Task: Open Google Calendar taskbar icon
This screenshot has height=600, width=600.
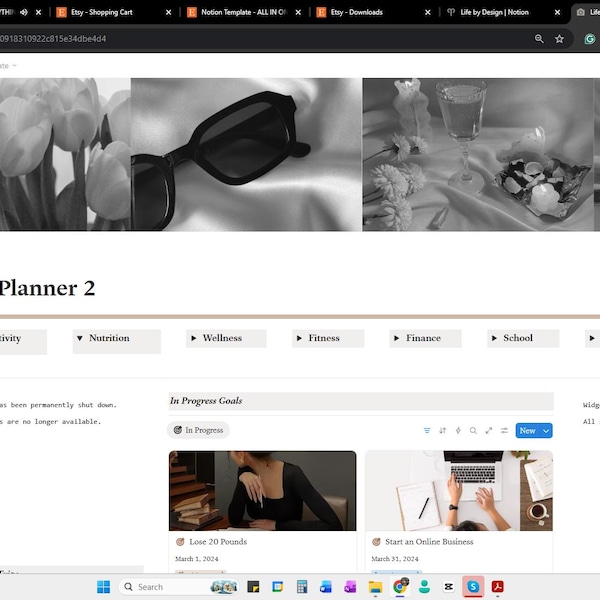Action: [x=277, y=587]
